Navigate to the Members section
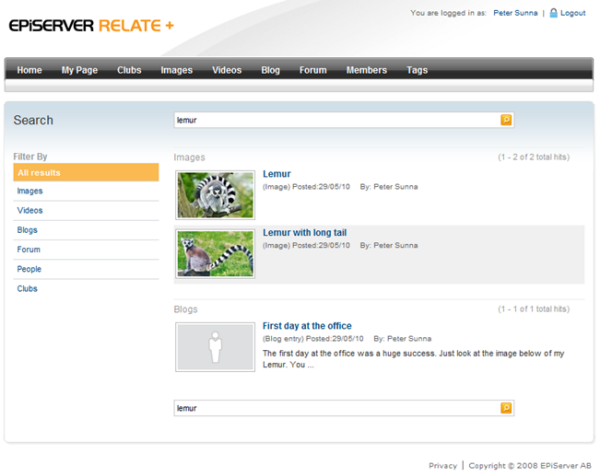 [x=366, y=70]
